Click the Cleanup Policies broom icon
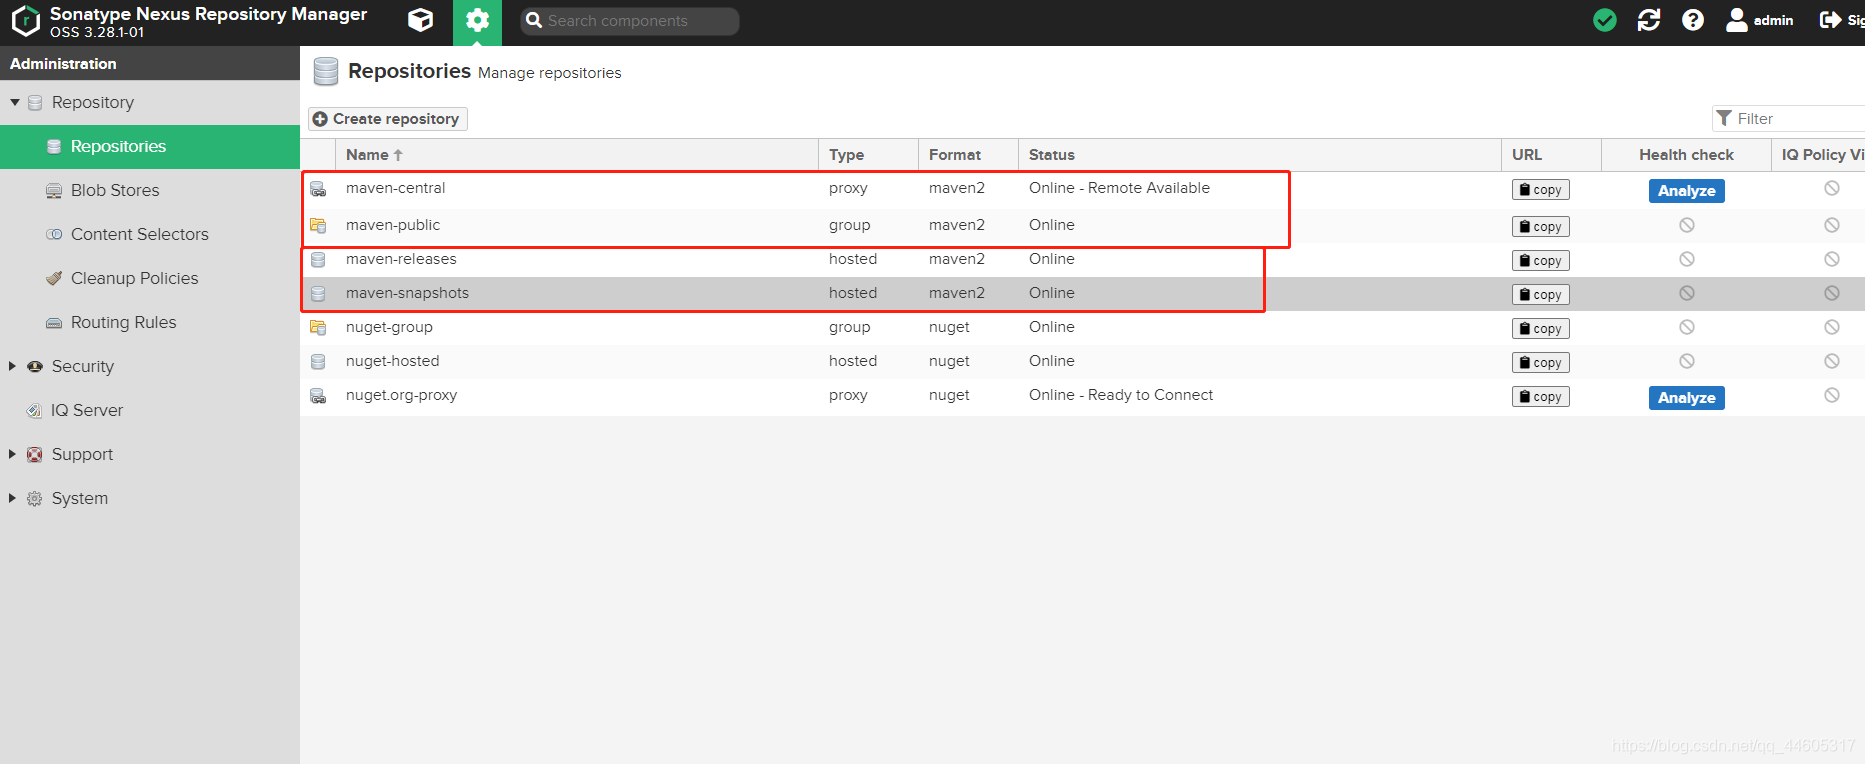The image size is (1865, 764). [54, 278]
